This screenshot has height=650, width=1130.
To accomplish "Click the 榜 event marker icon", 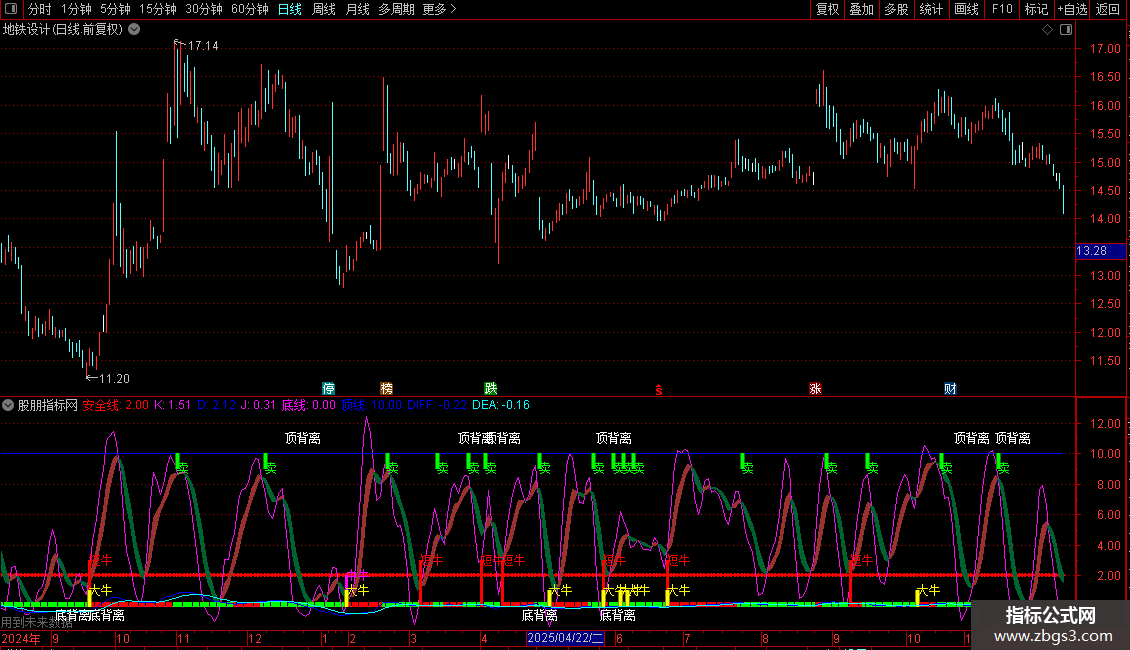I will 387,388.
